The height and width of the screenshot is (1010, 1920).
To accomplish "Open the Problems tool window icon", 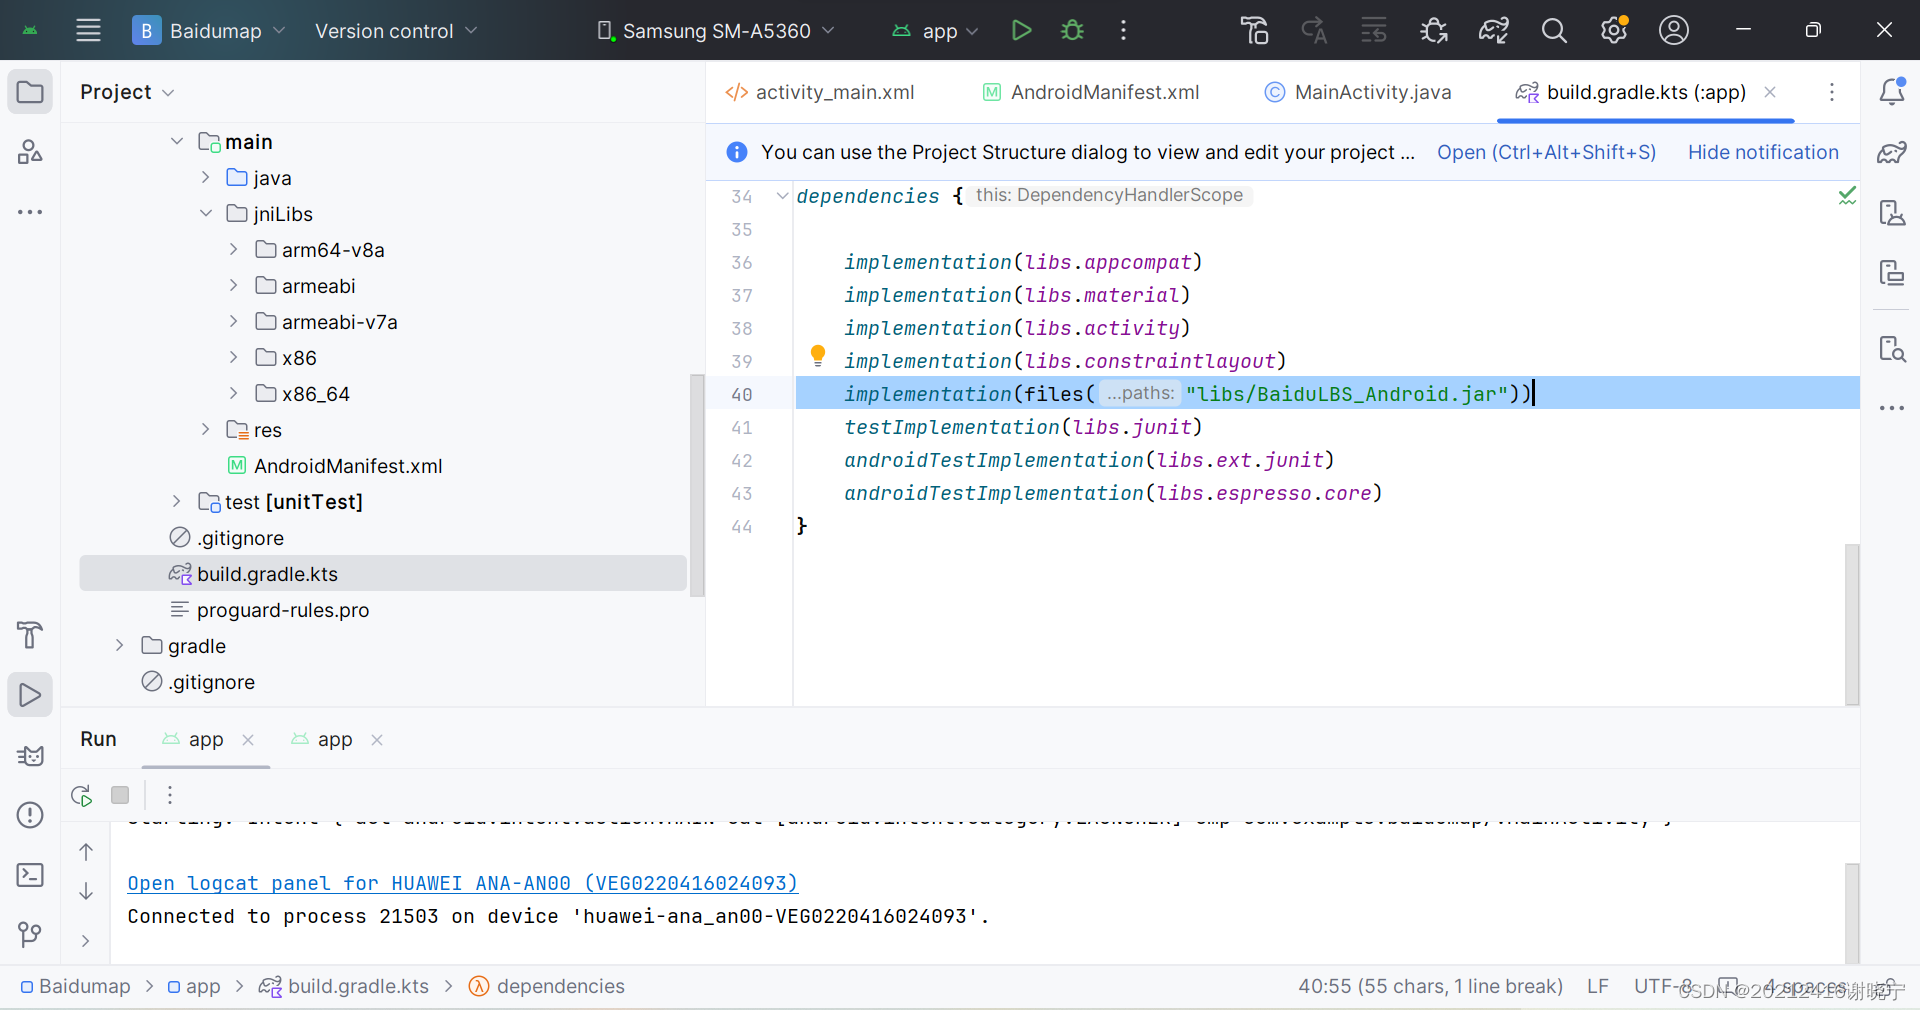I will coord(30,815).
